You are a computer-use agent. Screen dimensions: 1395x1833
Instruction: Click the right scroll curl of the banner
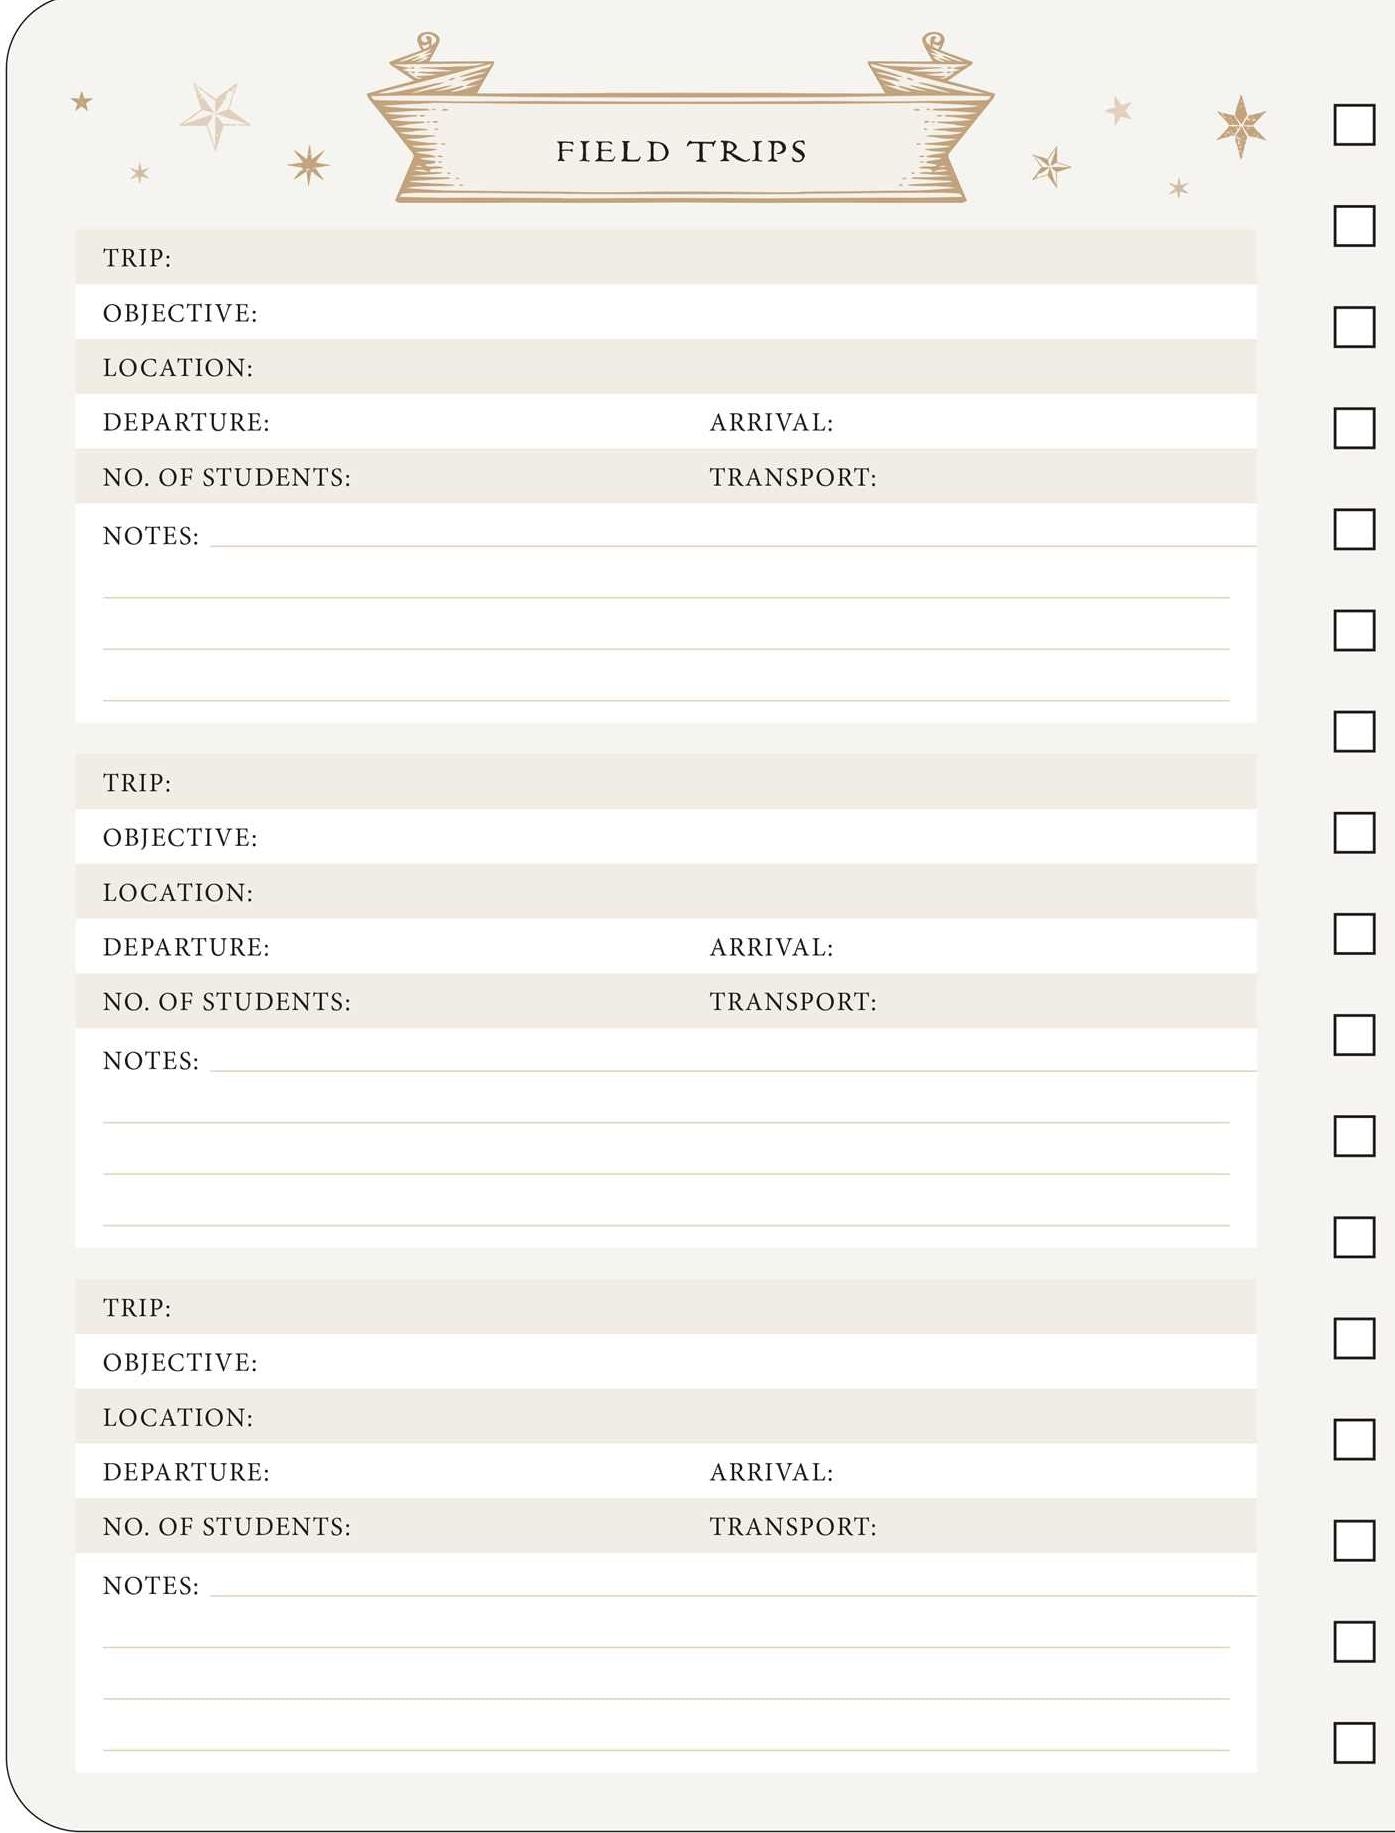point(933,46)
